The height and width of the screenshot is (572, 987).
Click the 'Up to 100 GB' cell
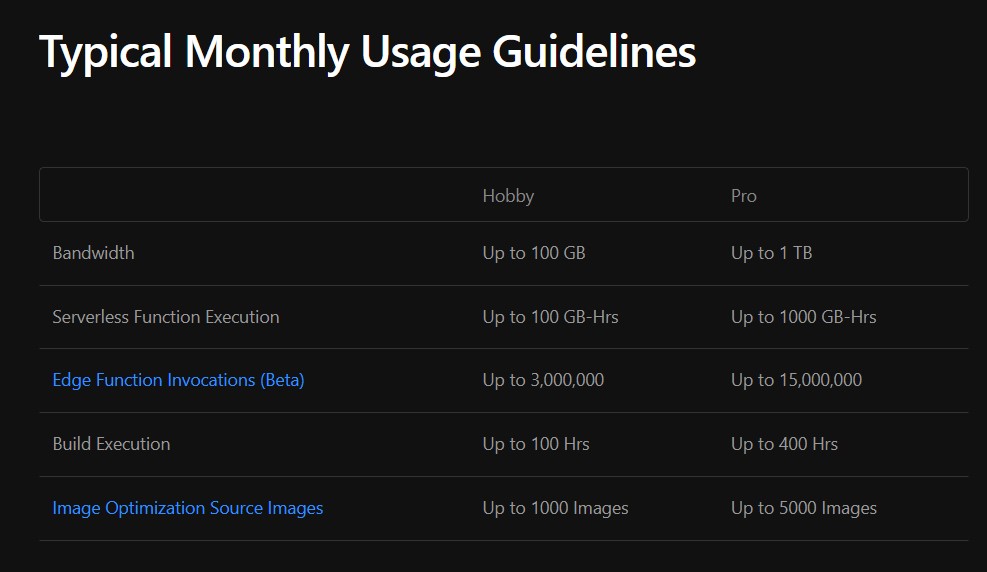[x=533, y=253]
